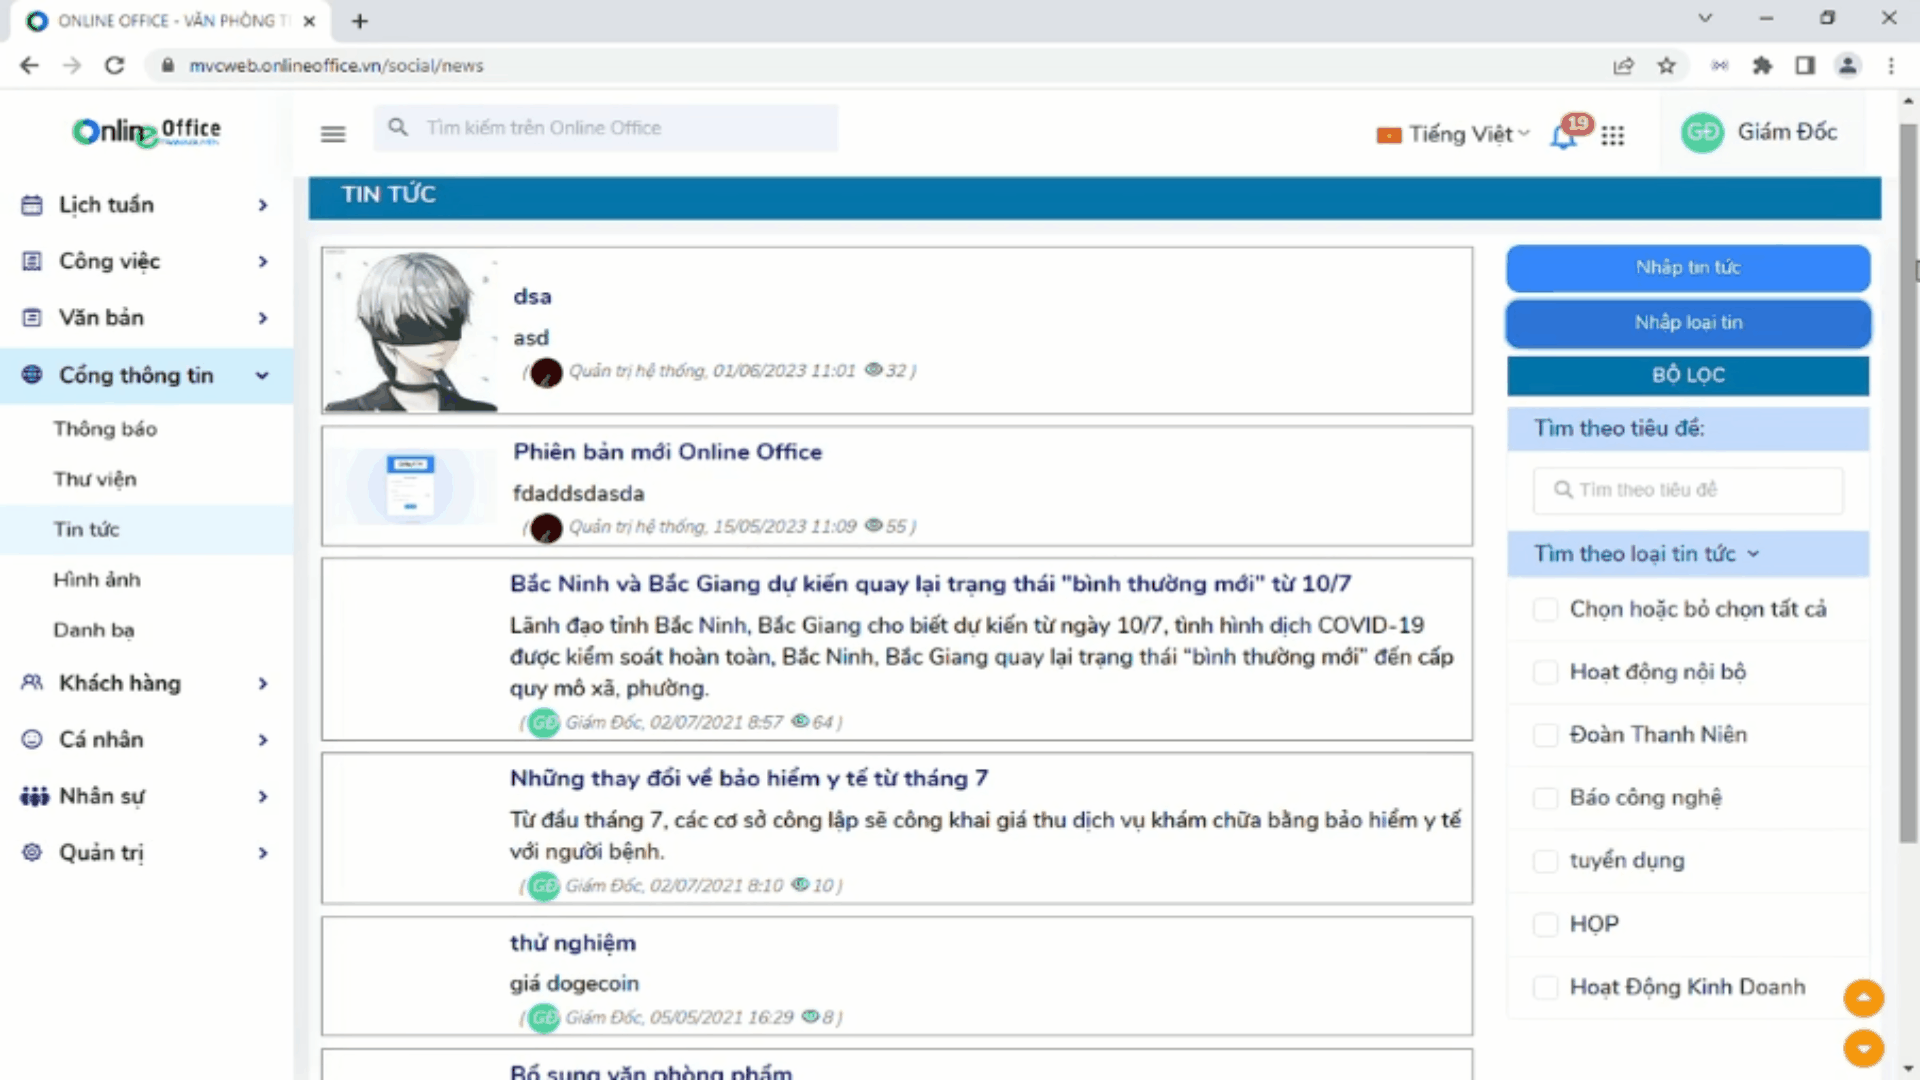Bookmark page with the star icon

1666,66
